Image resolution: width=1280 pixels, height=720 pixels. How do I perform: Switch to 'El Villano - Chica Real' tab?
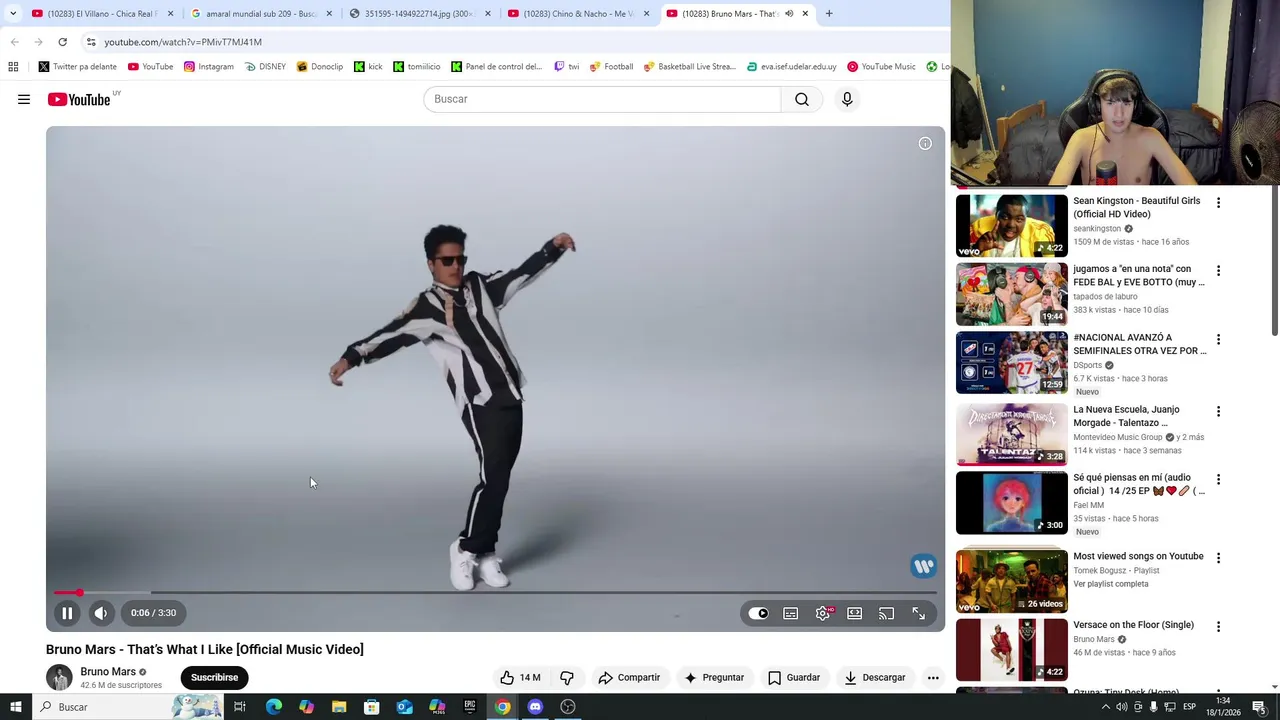pos(101,14)
